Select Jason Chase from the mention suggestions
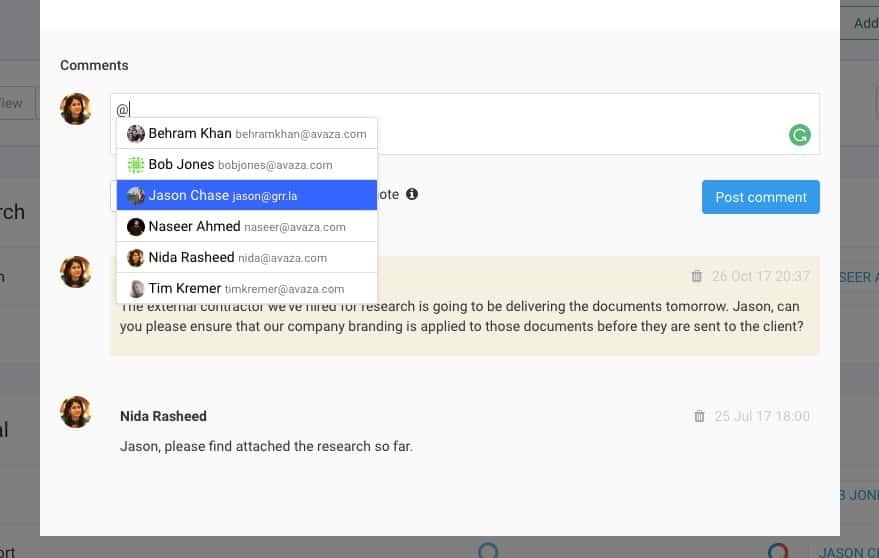Image resolution: width=879 pixels, height=558 pixels. point(246,196)
